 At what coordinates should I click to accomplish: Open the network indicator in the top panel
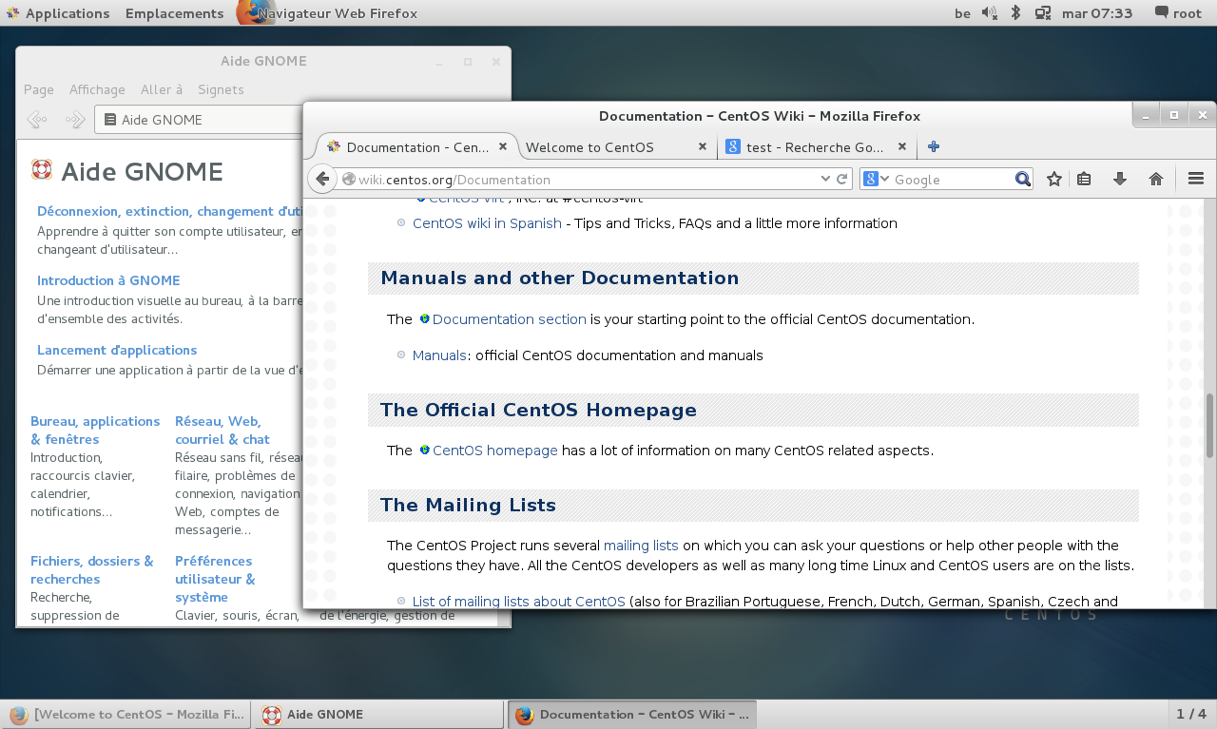(1043, 13)
